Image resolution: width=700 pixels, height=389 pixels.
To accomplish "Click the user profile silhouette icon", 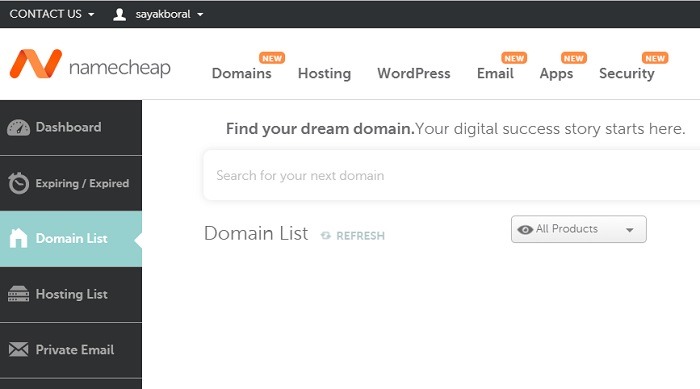I will (x=119, y=14).
